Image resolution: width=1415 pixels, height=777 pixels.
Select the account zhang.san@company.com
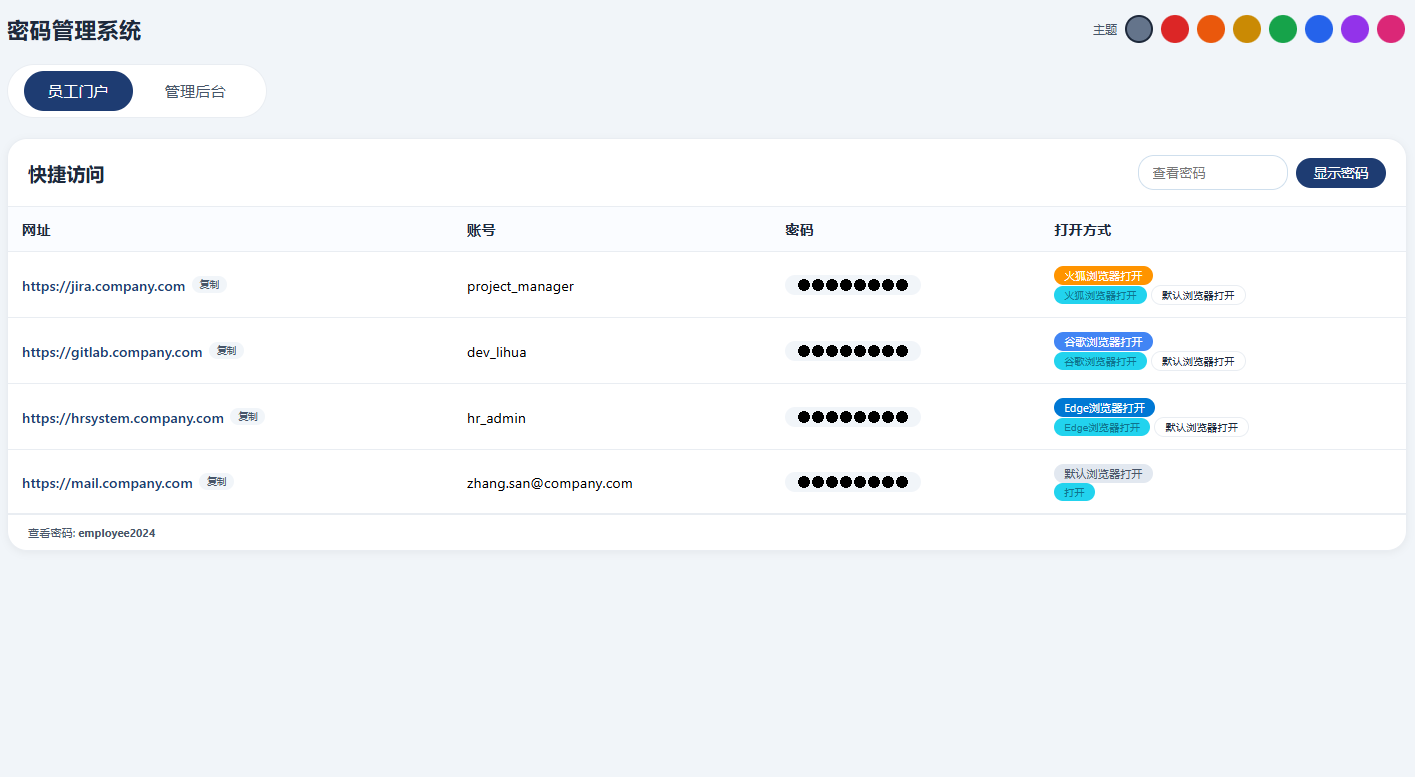(549, 483)
